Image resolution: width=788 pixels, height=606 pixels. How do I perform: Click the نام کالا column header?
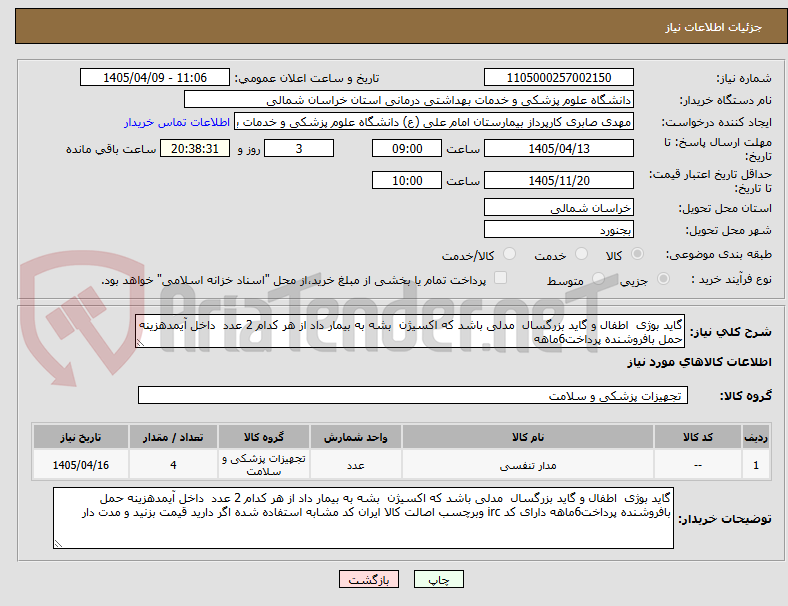pyautogui.click(x=528, y=437)
